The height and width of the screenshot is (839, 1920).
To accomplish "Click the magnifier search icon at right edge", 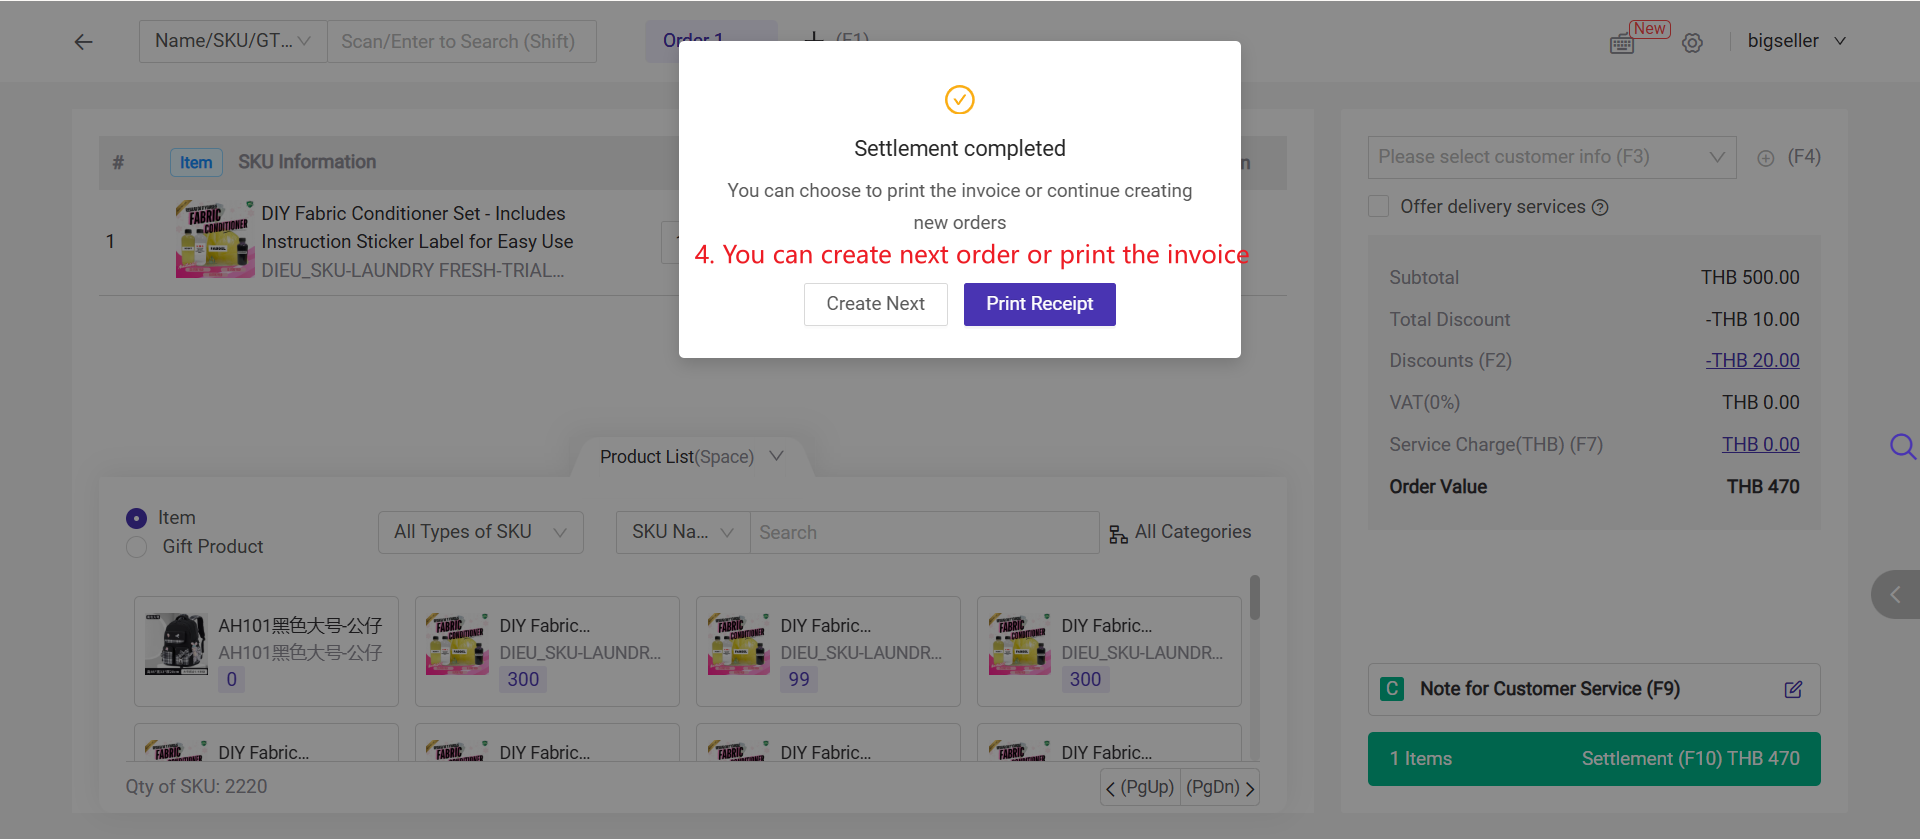I will coord(1903,446).
